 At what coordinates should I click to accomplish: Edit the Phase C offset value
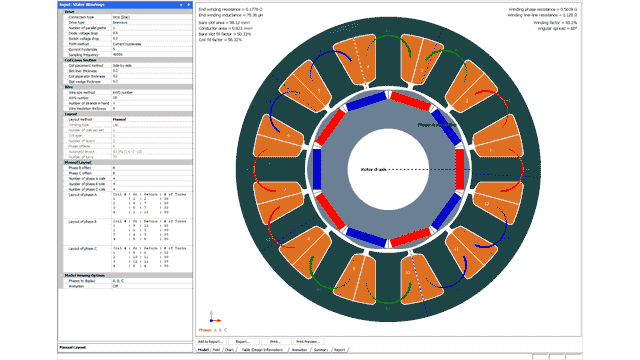[x=151, y=173]
